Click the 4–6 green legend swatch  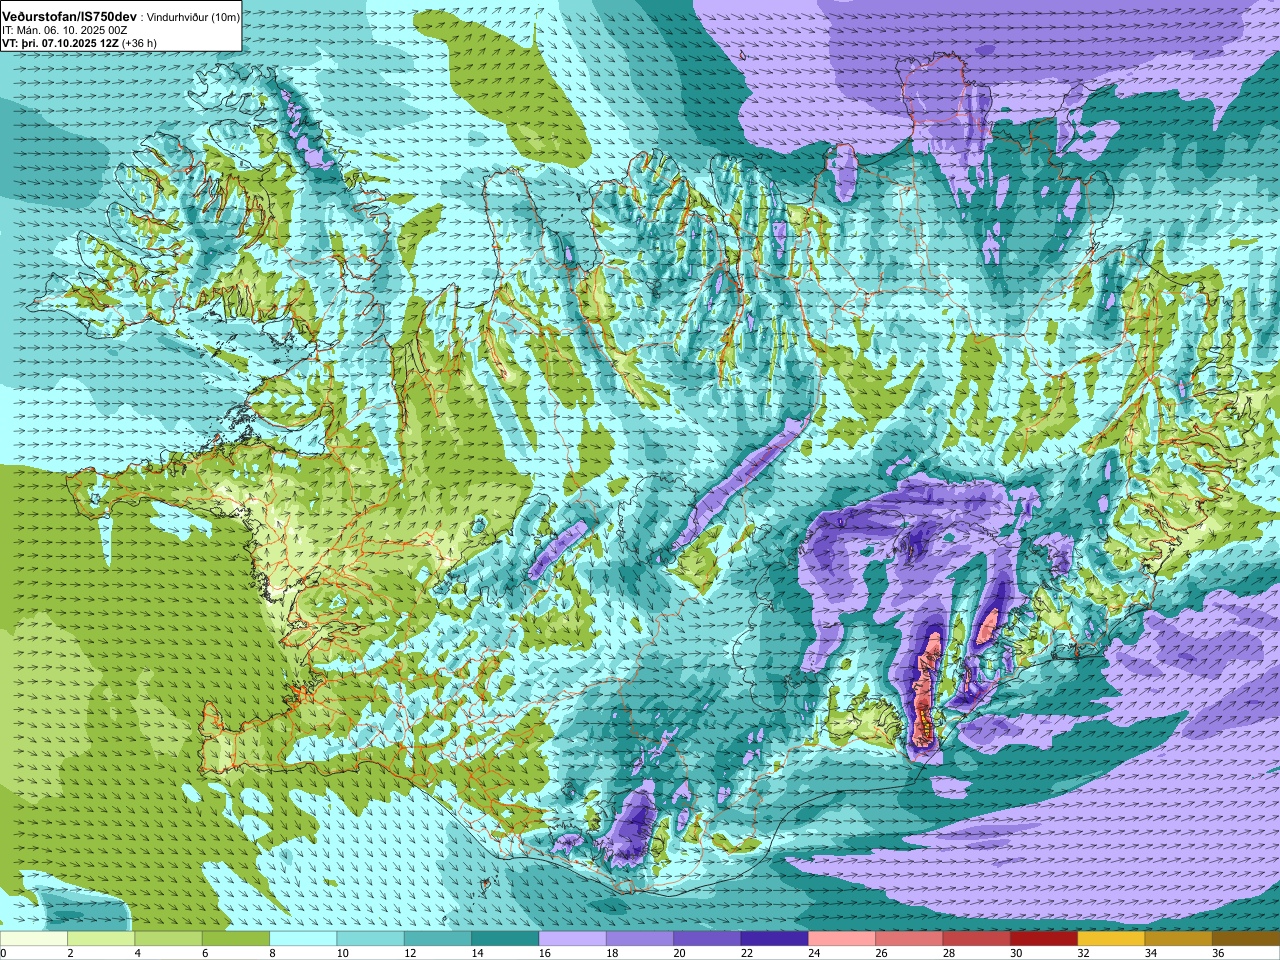168,939
